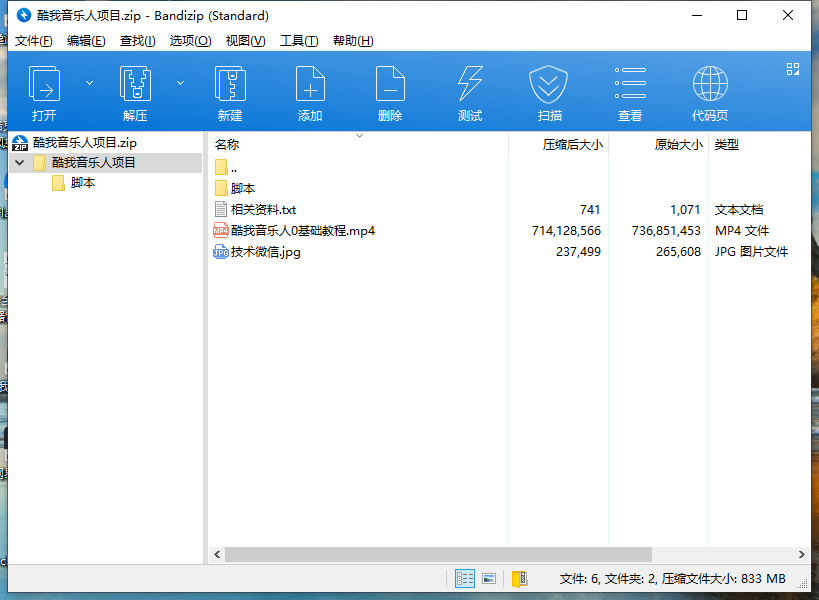Click the ZIP archive icon in the tree

click(20, 143)
